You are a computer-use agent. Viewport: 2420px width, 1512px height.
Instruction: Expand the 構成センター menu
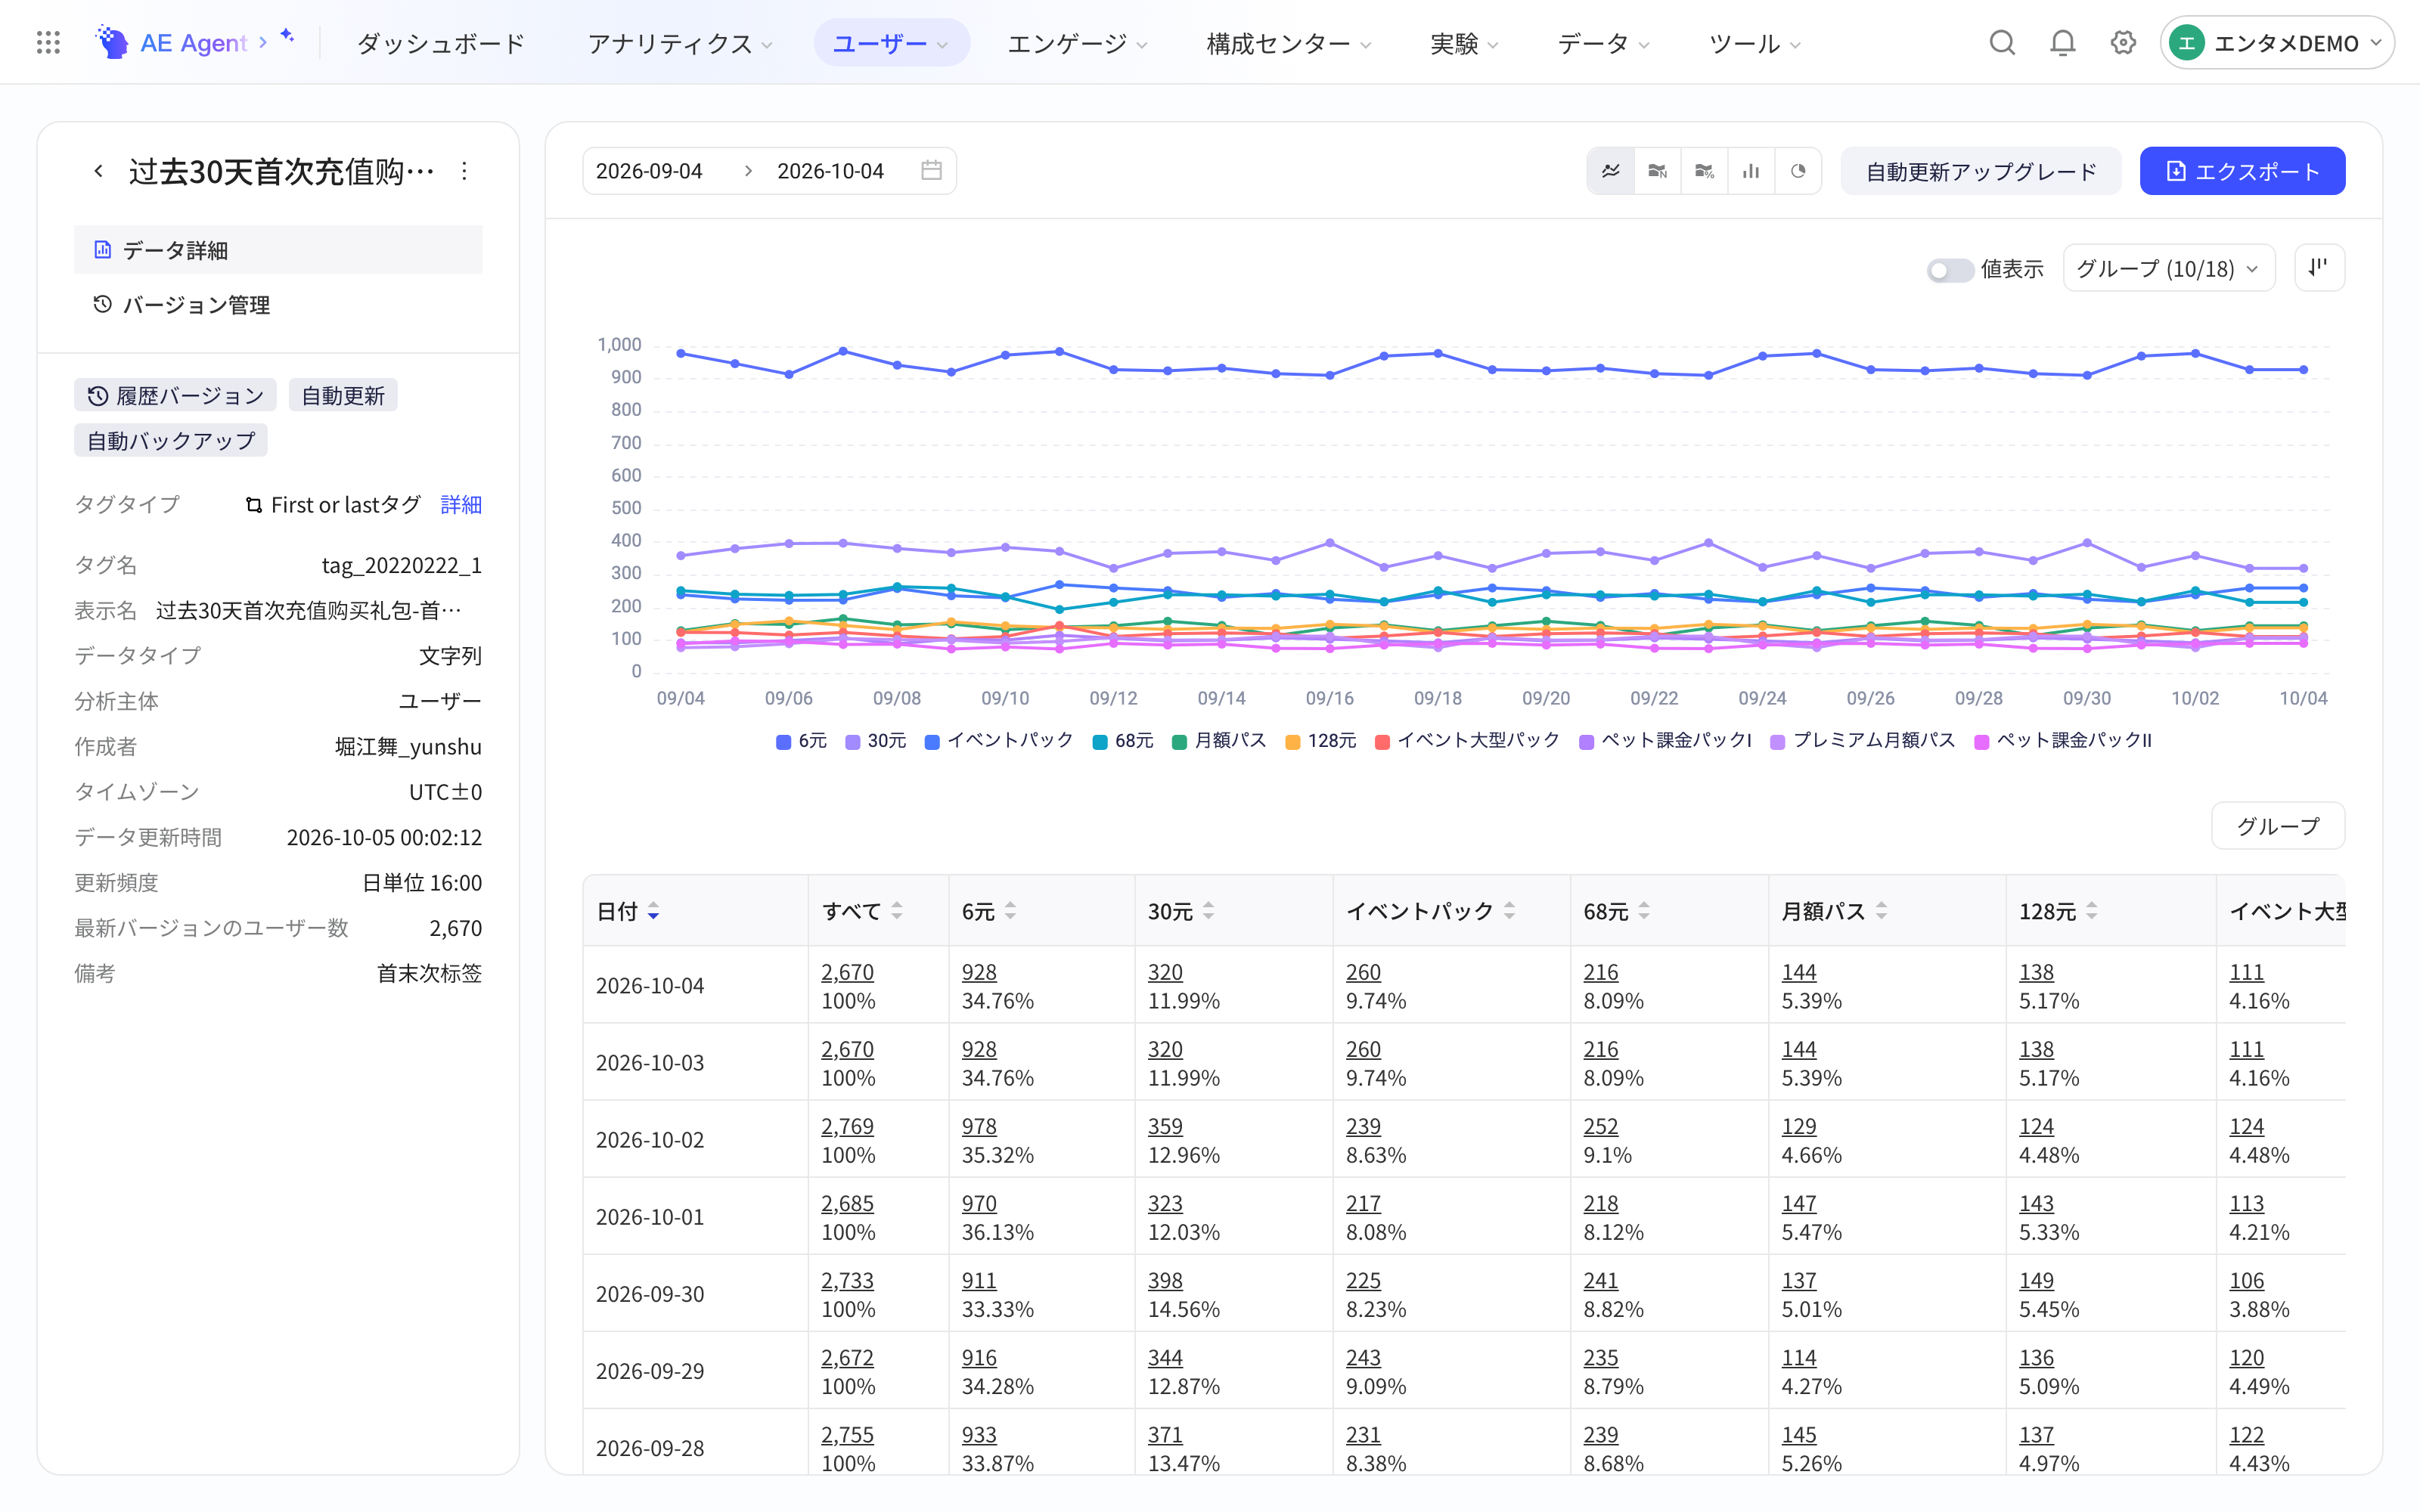coord(1288,43)
